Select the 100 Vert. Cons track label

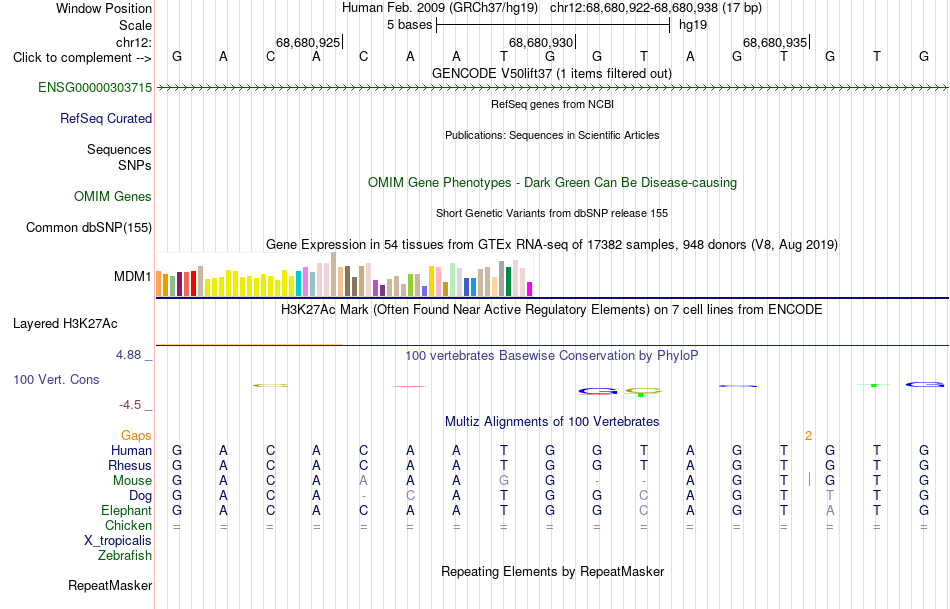pos(56,379)
